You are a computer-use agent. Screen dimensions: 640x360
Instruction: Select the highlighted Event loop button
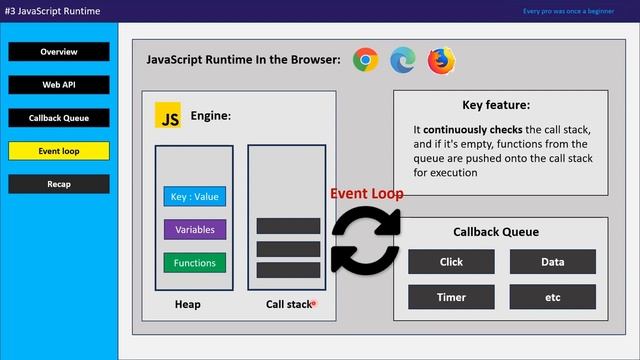pyautogui.click(x=59, y=151)
